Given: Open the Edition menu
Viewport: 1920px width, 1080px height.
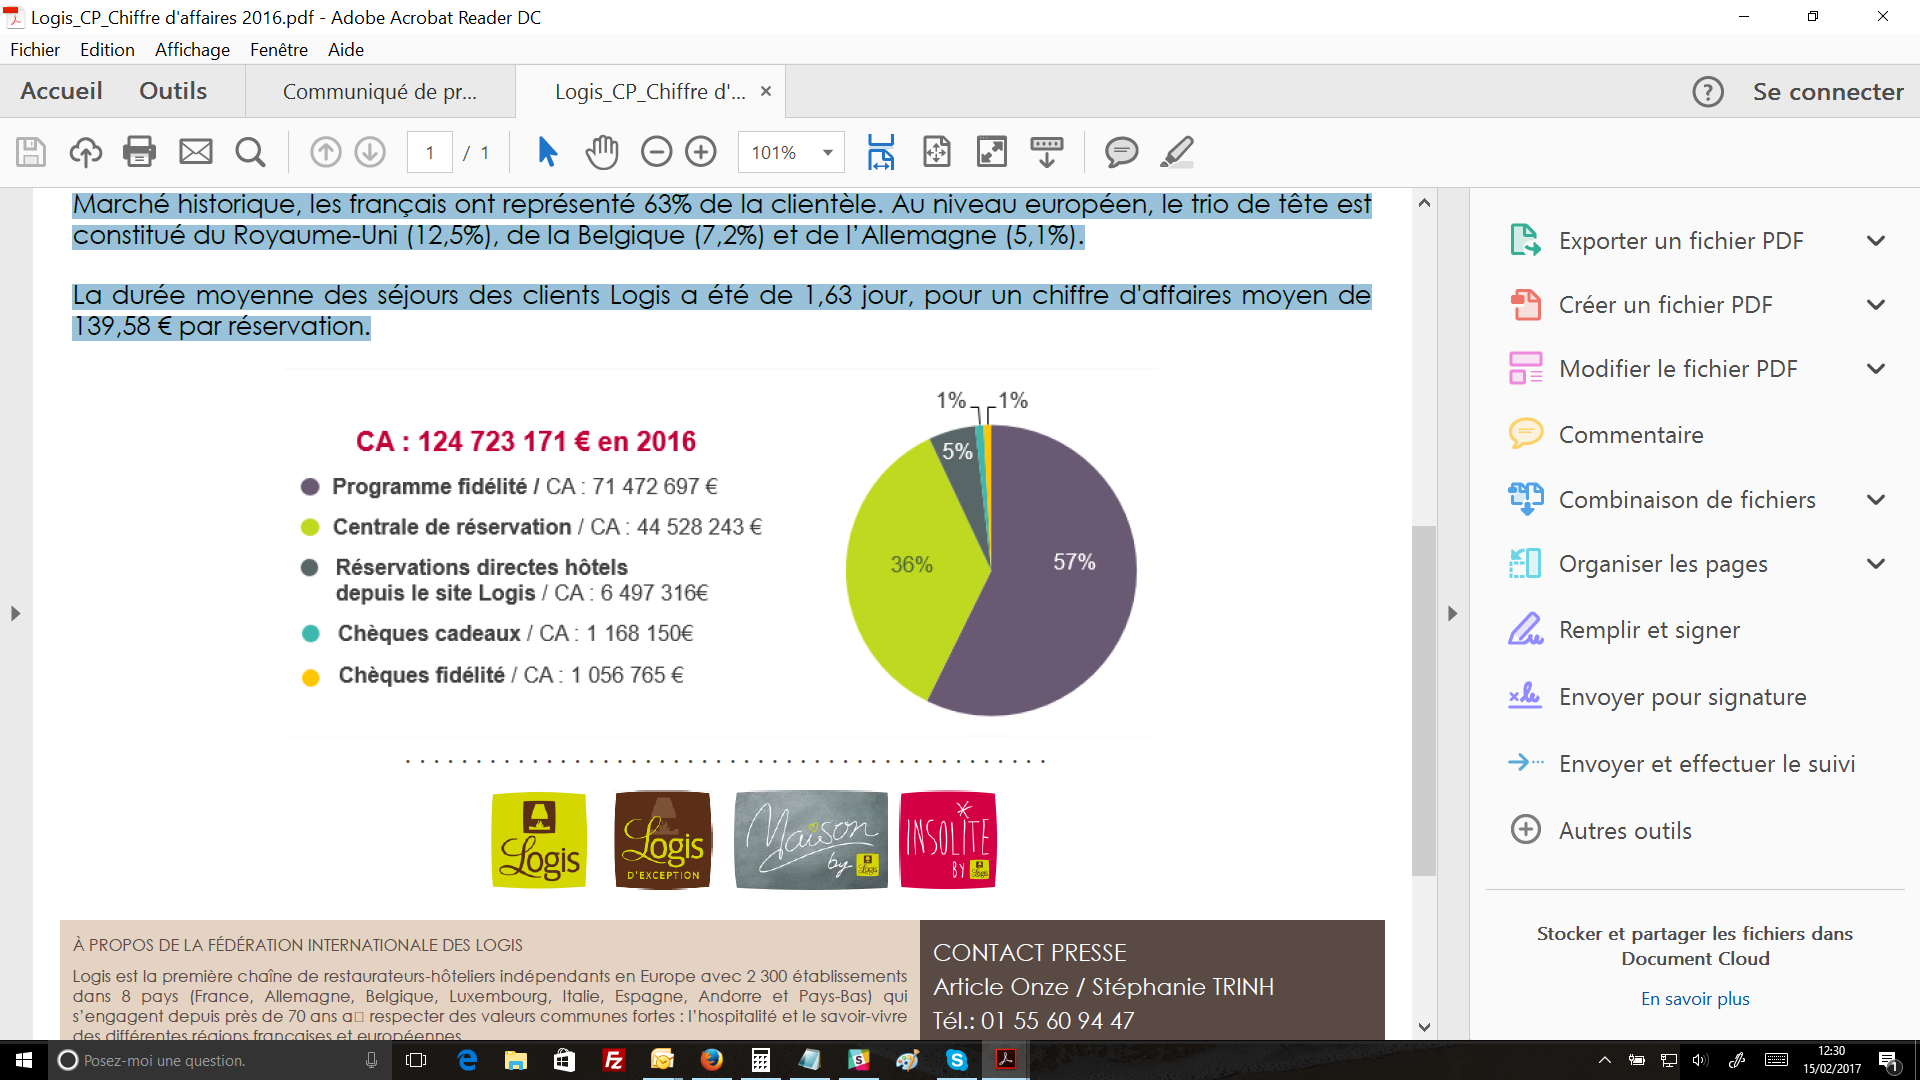Looking at the screenshot, I should pos(107,50).
